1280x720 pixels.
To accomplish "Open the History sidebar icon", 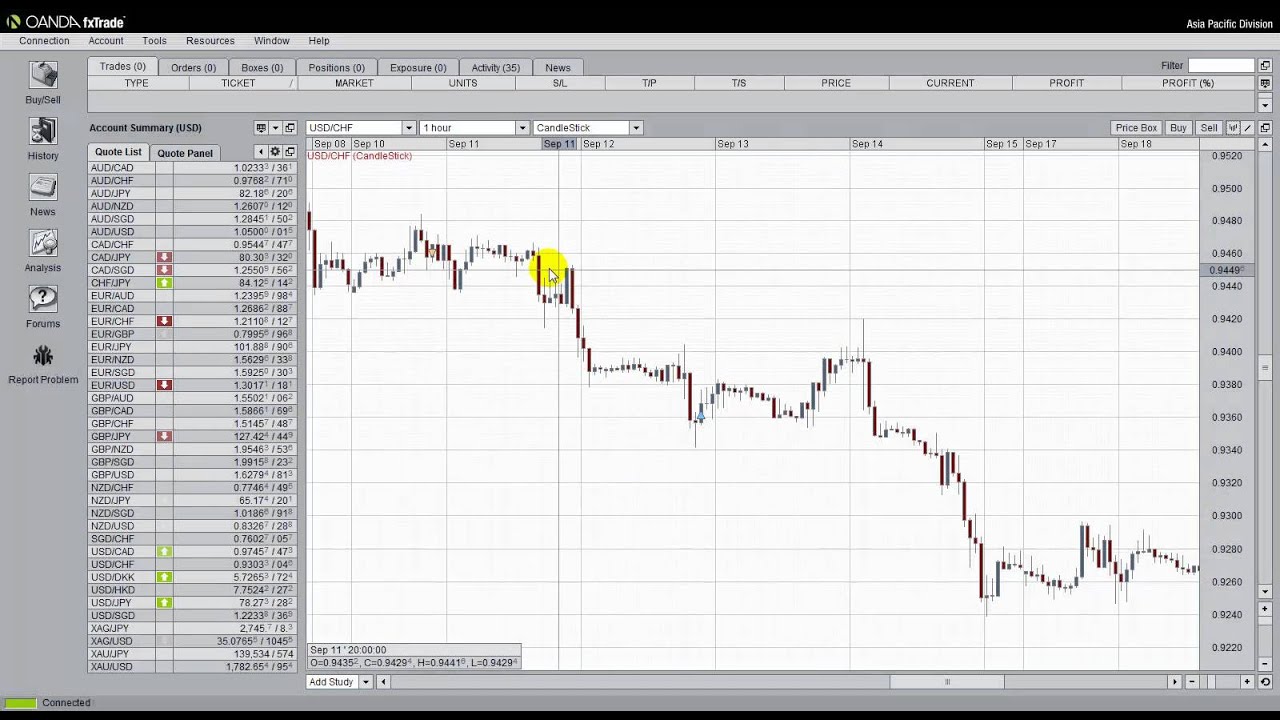I will pos(43,131).
